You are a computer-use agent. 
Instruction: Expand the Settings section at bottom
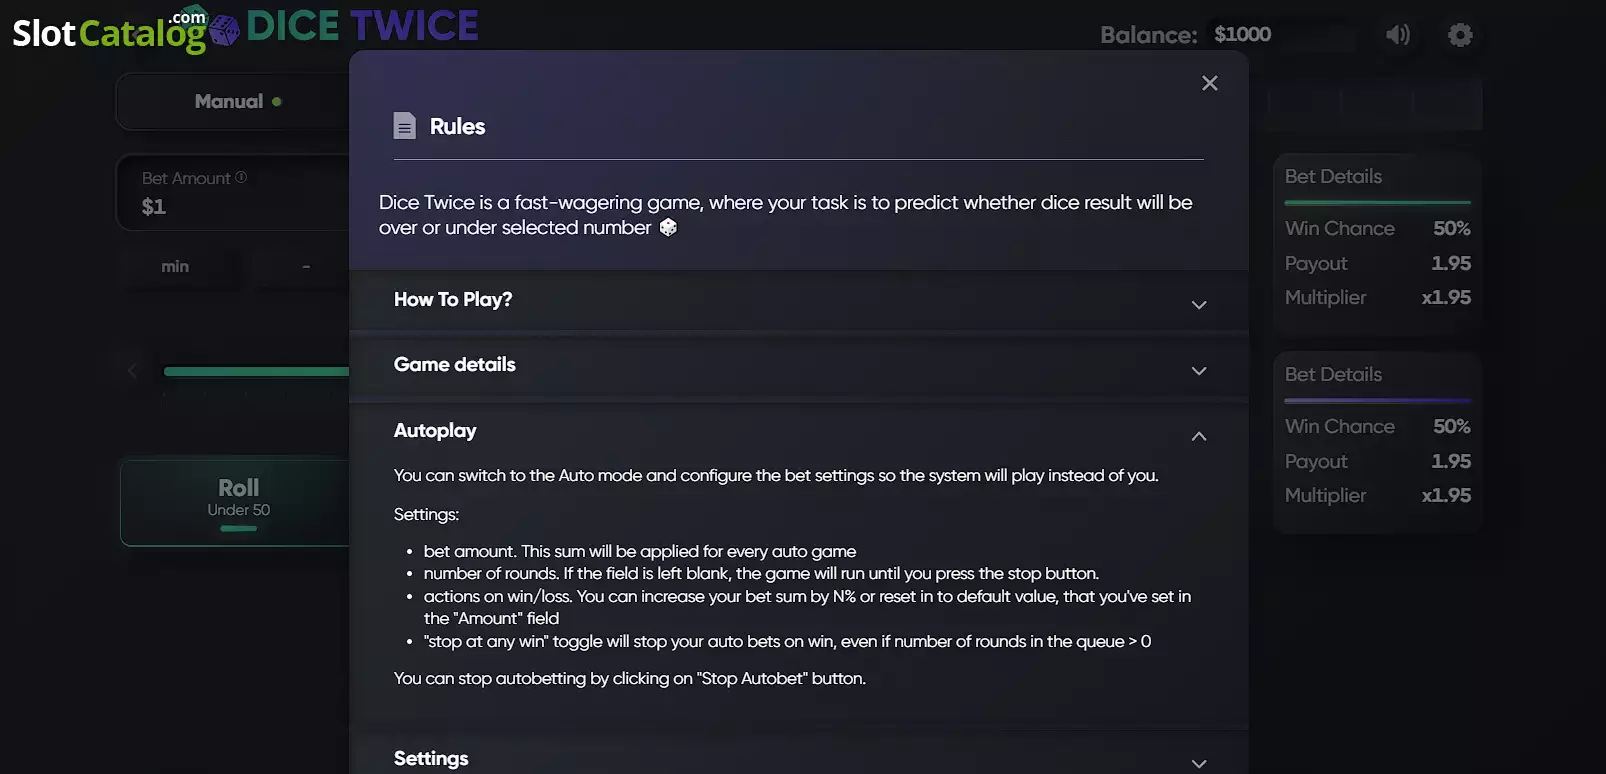pyautogui.click(x=798, y=758)
